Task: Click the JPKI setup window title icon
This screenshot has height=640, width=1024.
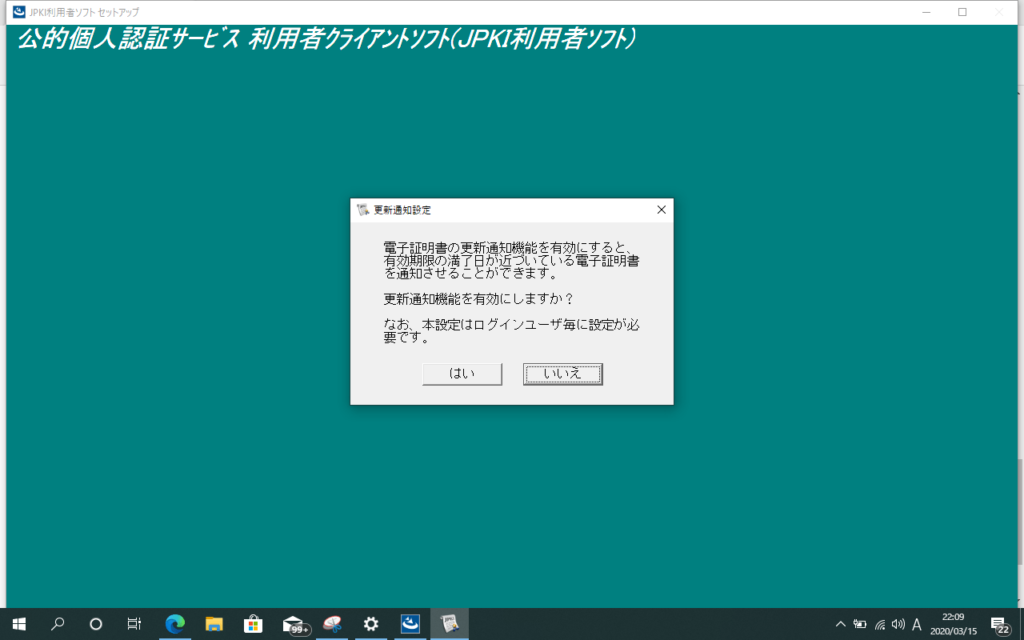Action: [19, 12]
